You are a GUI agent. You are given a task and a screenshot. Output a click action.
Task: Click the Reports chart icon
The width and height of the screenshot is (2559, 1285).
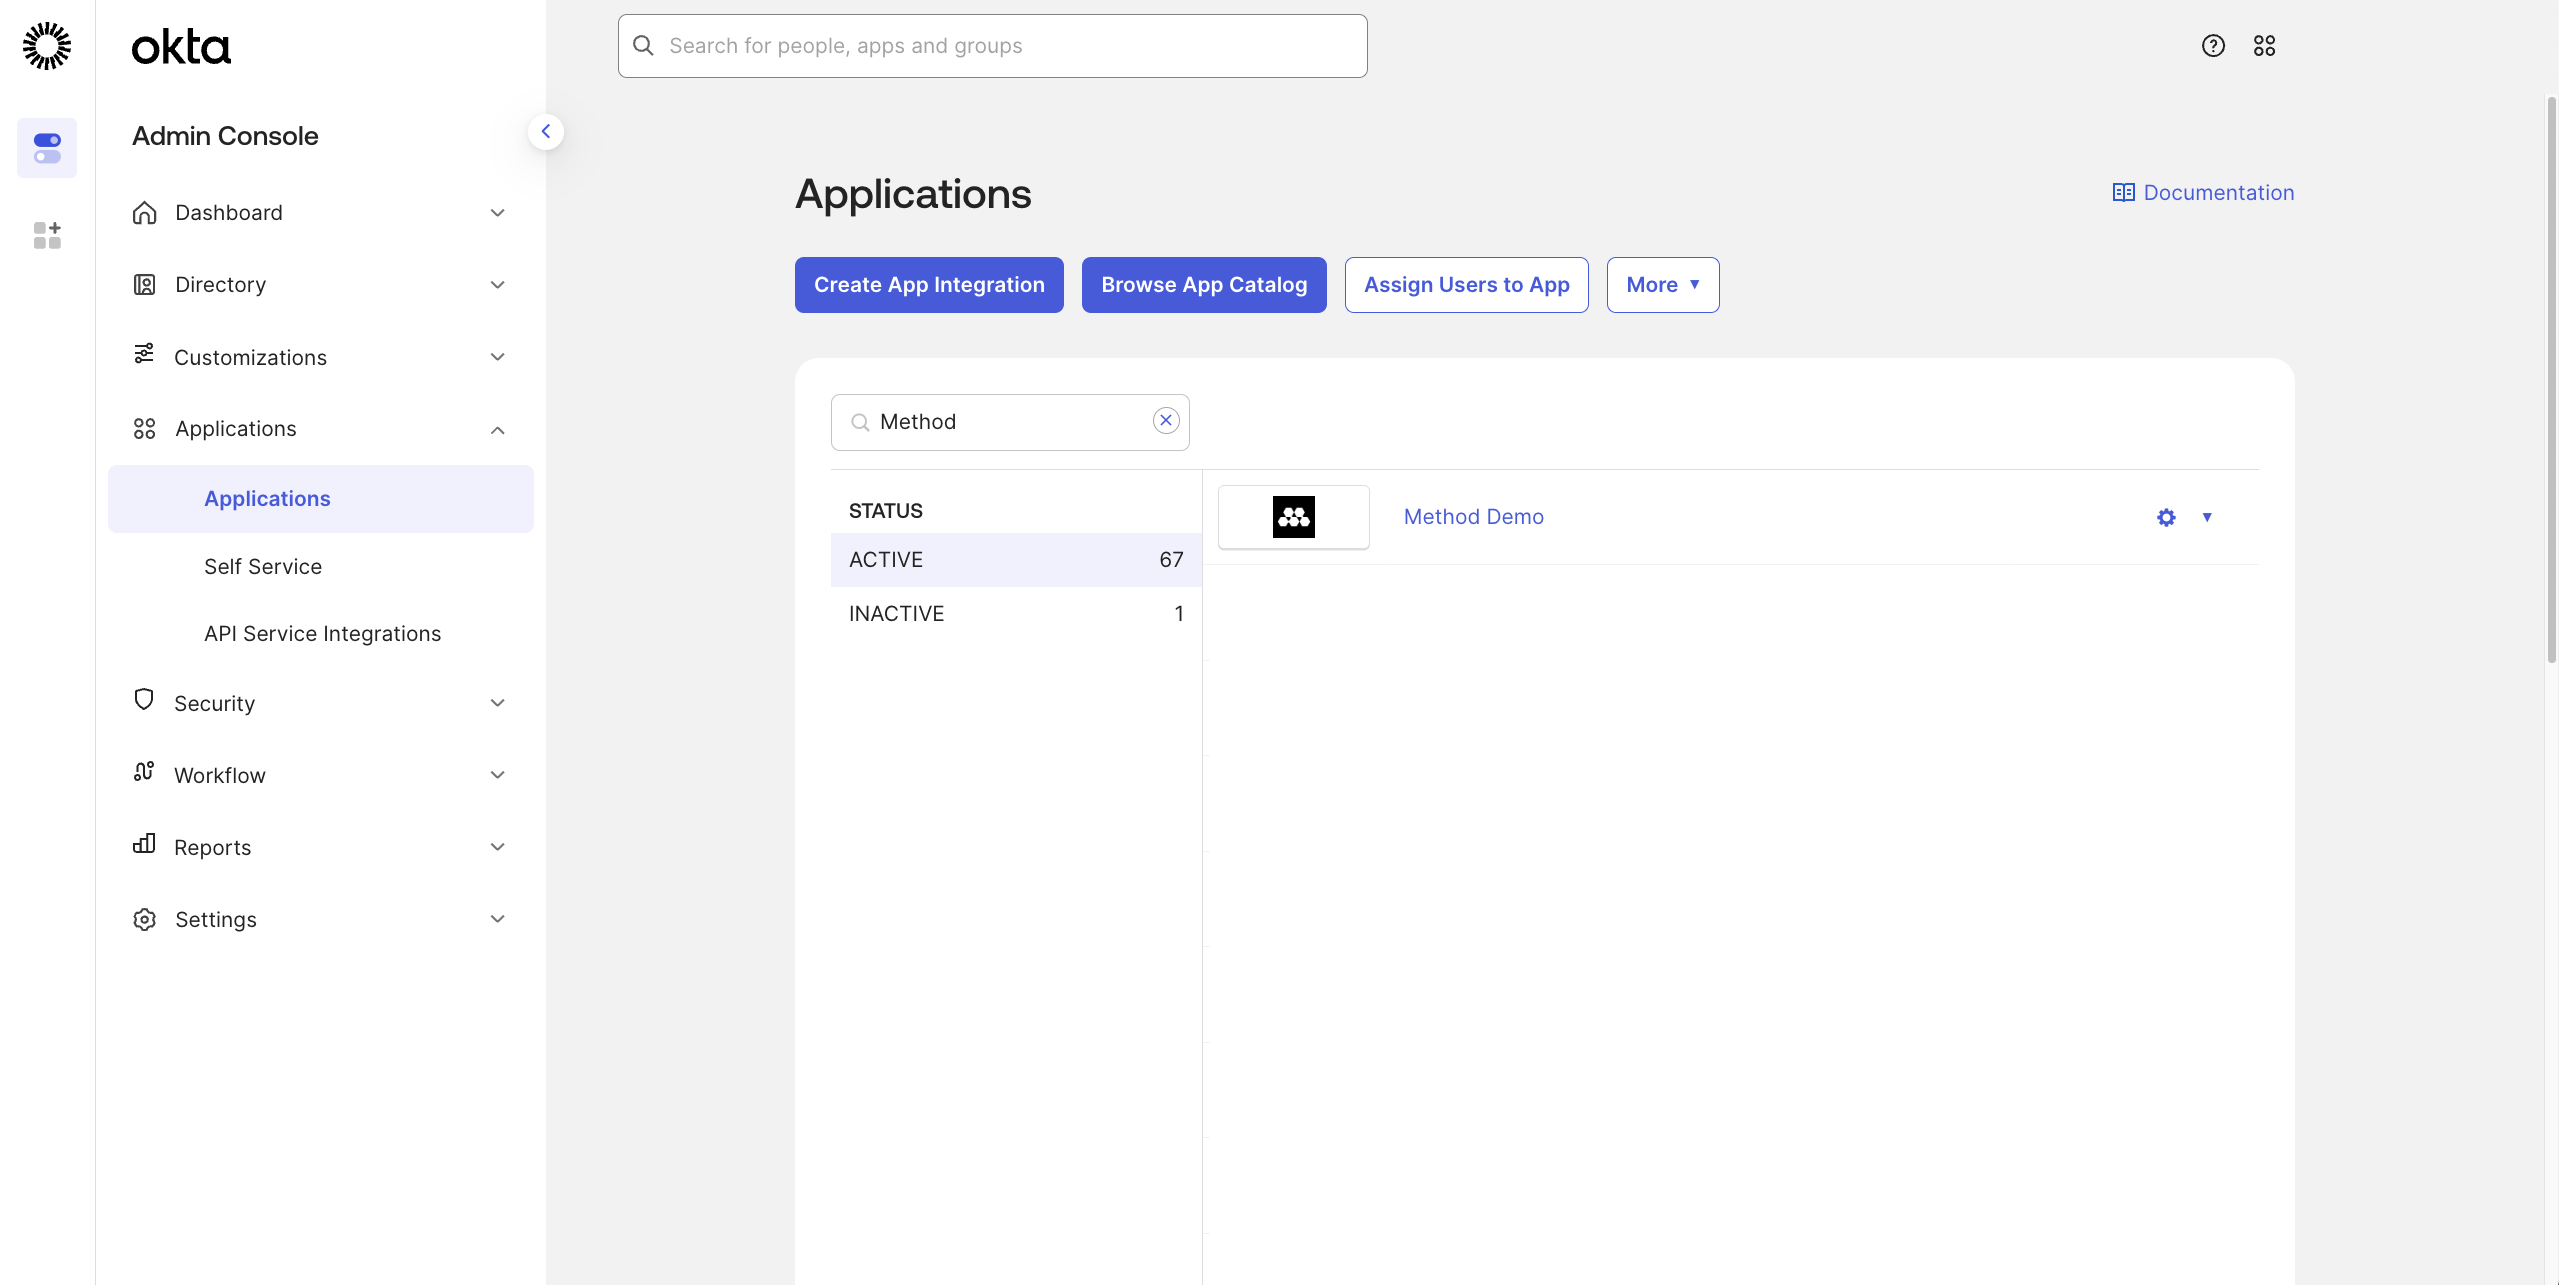(x=144, y=845)
